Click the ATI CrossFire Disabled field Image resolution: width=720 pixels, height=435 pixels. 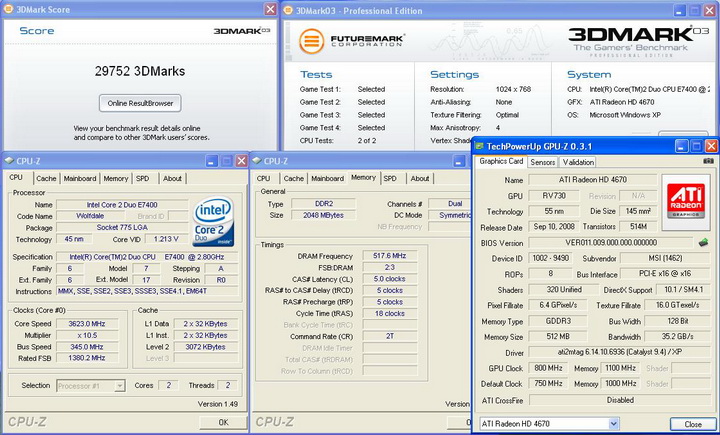click(619, 400)
